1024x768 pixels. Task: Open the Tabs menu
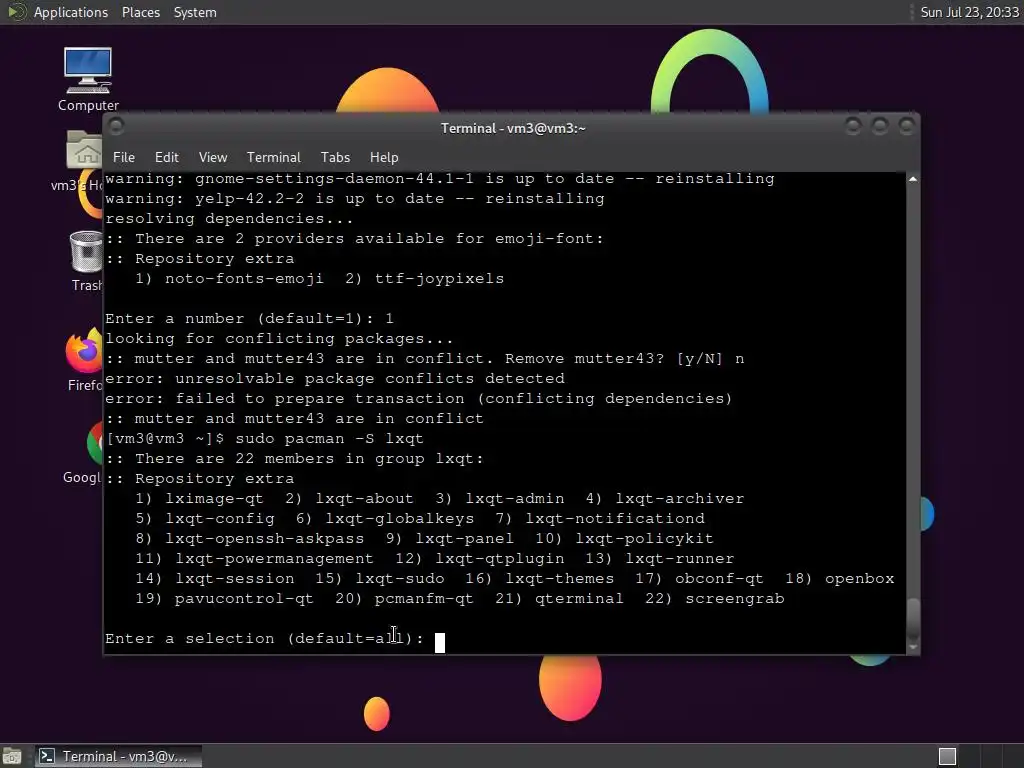pos(335,157)
